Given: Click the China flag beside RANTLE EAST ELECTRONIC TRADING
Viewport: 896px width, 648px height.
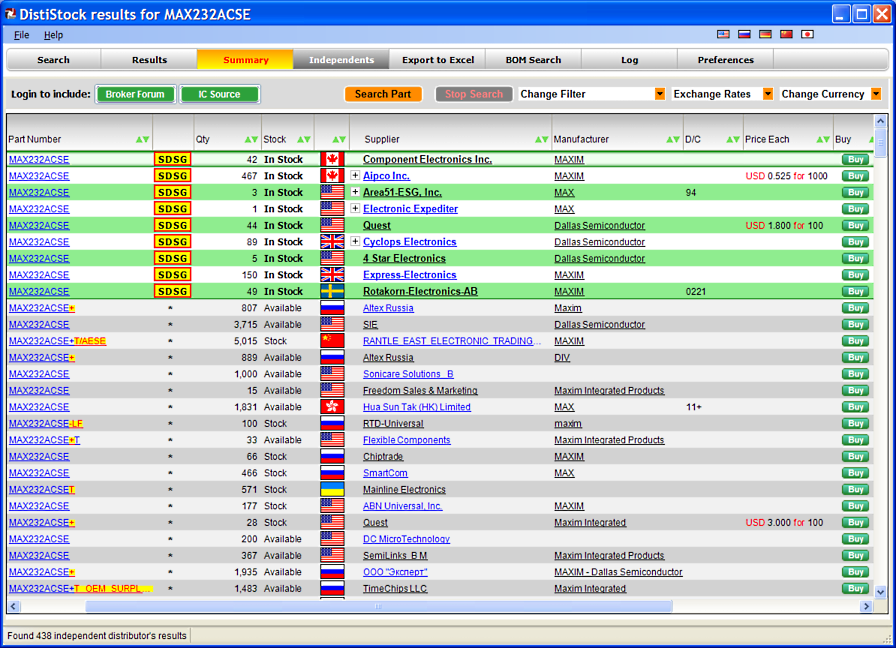Looking at the screenshot, I should point(332,341).
